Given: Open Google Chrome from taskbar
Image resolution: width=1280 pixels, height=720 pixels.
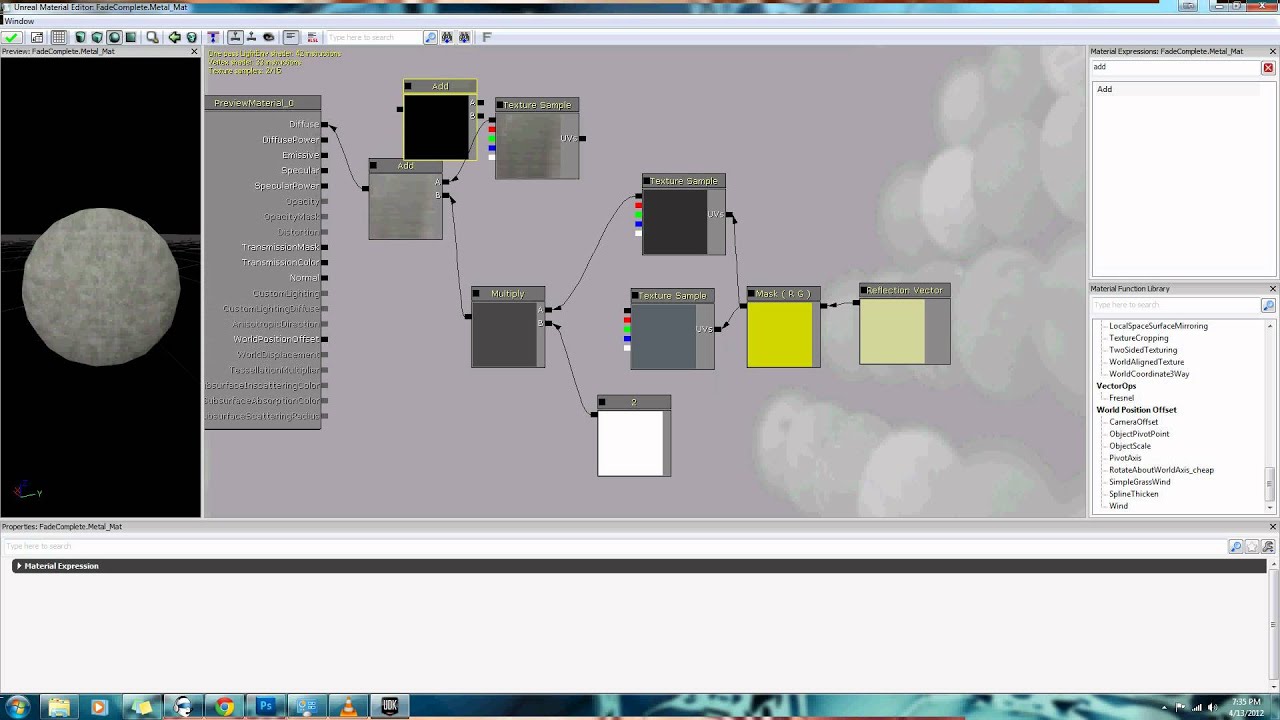Looking at the screenshot, I should pos(225,707).
